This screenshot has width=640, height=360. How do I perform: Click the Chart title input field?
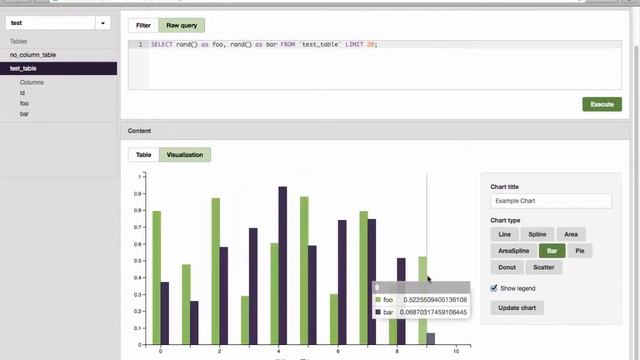point(551,201)
